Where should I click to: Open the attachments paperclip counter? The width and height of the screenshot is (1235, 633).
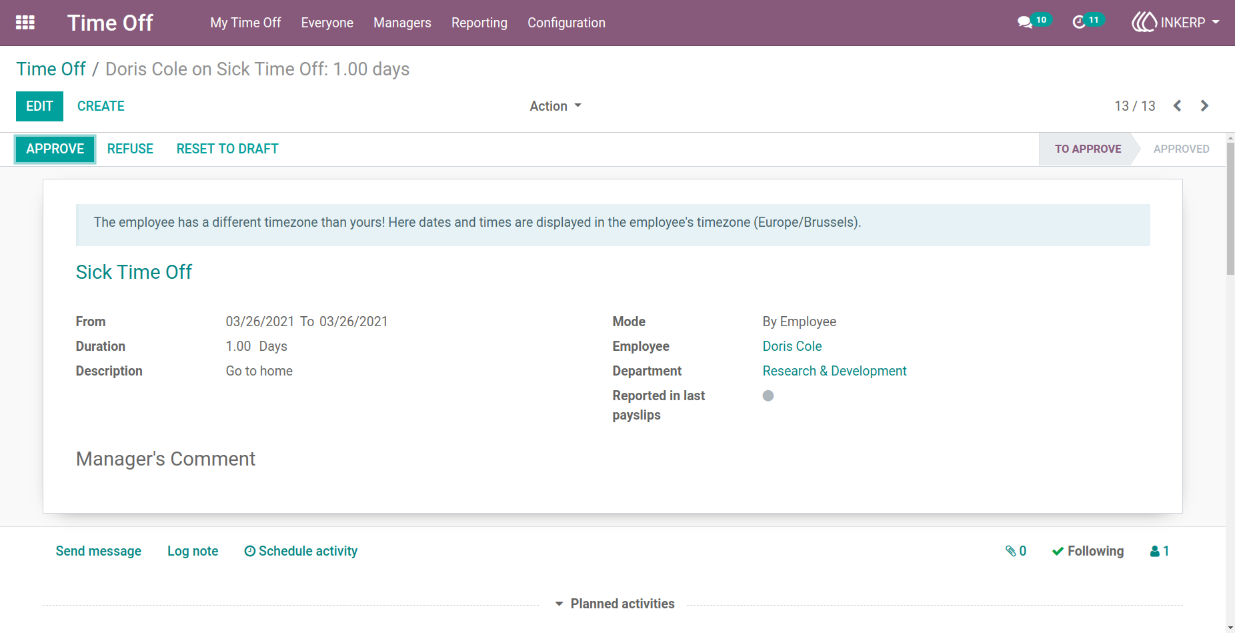pos(1016,551)
